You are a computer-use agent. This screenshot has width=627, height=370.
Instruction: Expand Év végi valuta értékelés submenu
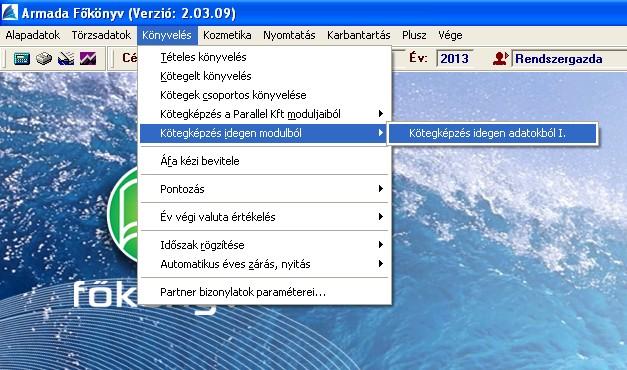point(264,217)
